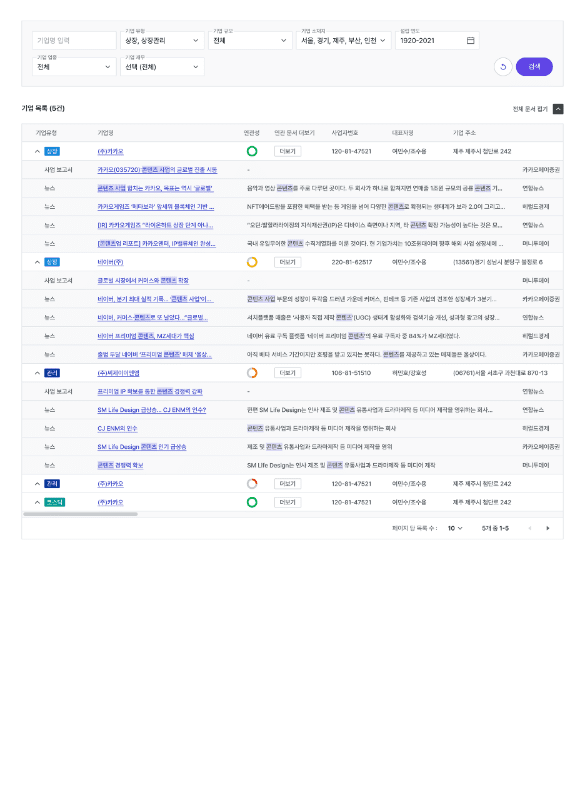This screenshot has width=585, height=800.
Task: Click the purple 검색 search button
Action: point(534,67)
